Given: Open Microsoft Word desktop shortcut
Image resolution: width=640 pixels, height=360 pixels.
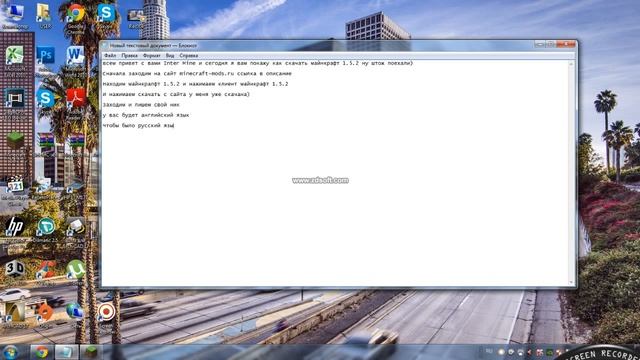Looking at the screenshot, I should point(76,55).
